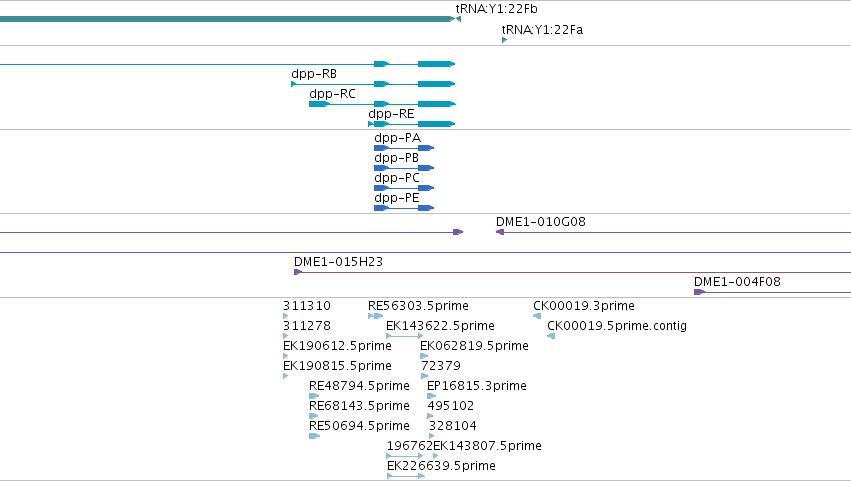Screen dimensions: 851x481
Task: Select the dpp-PC protein glyph
Action: coord(404,188)
